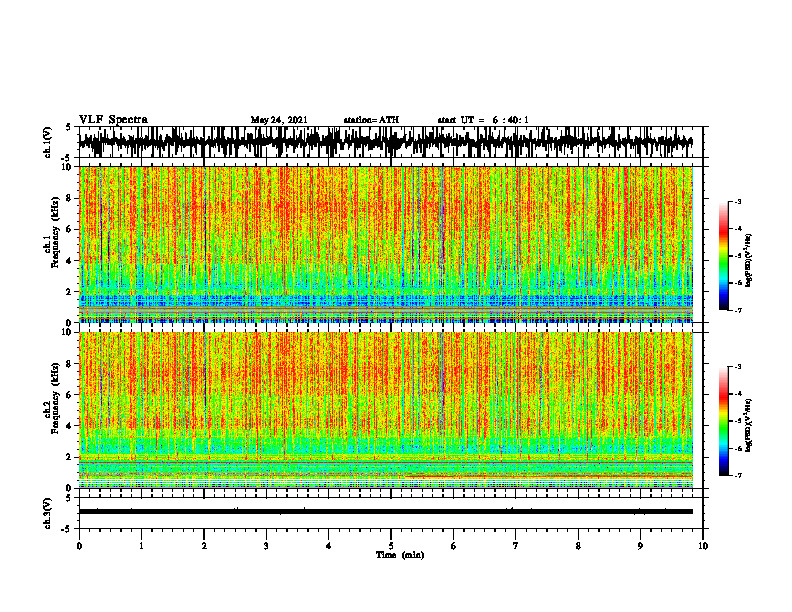Viewport: 792px width, 612px height.
Task: Click the "8" kHz tick of ch.1 spectrogram
Action: pyautogui.click(x=70, y=198)
